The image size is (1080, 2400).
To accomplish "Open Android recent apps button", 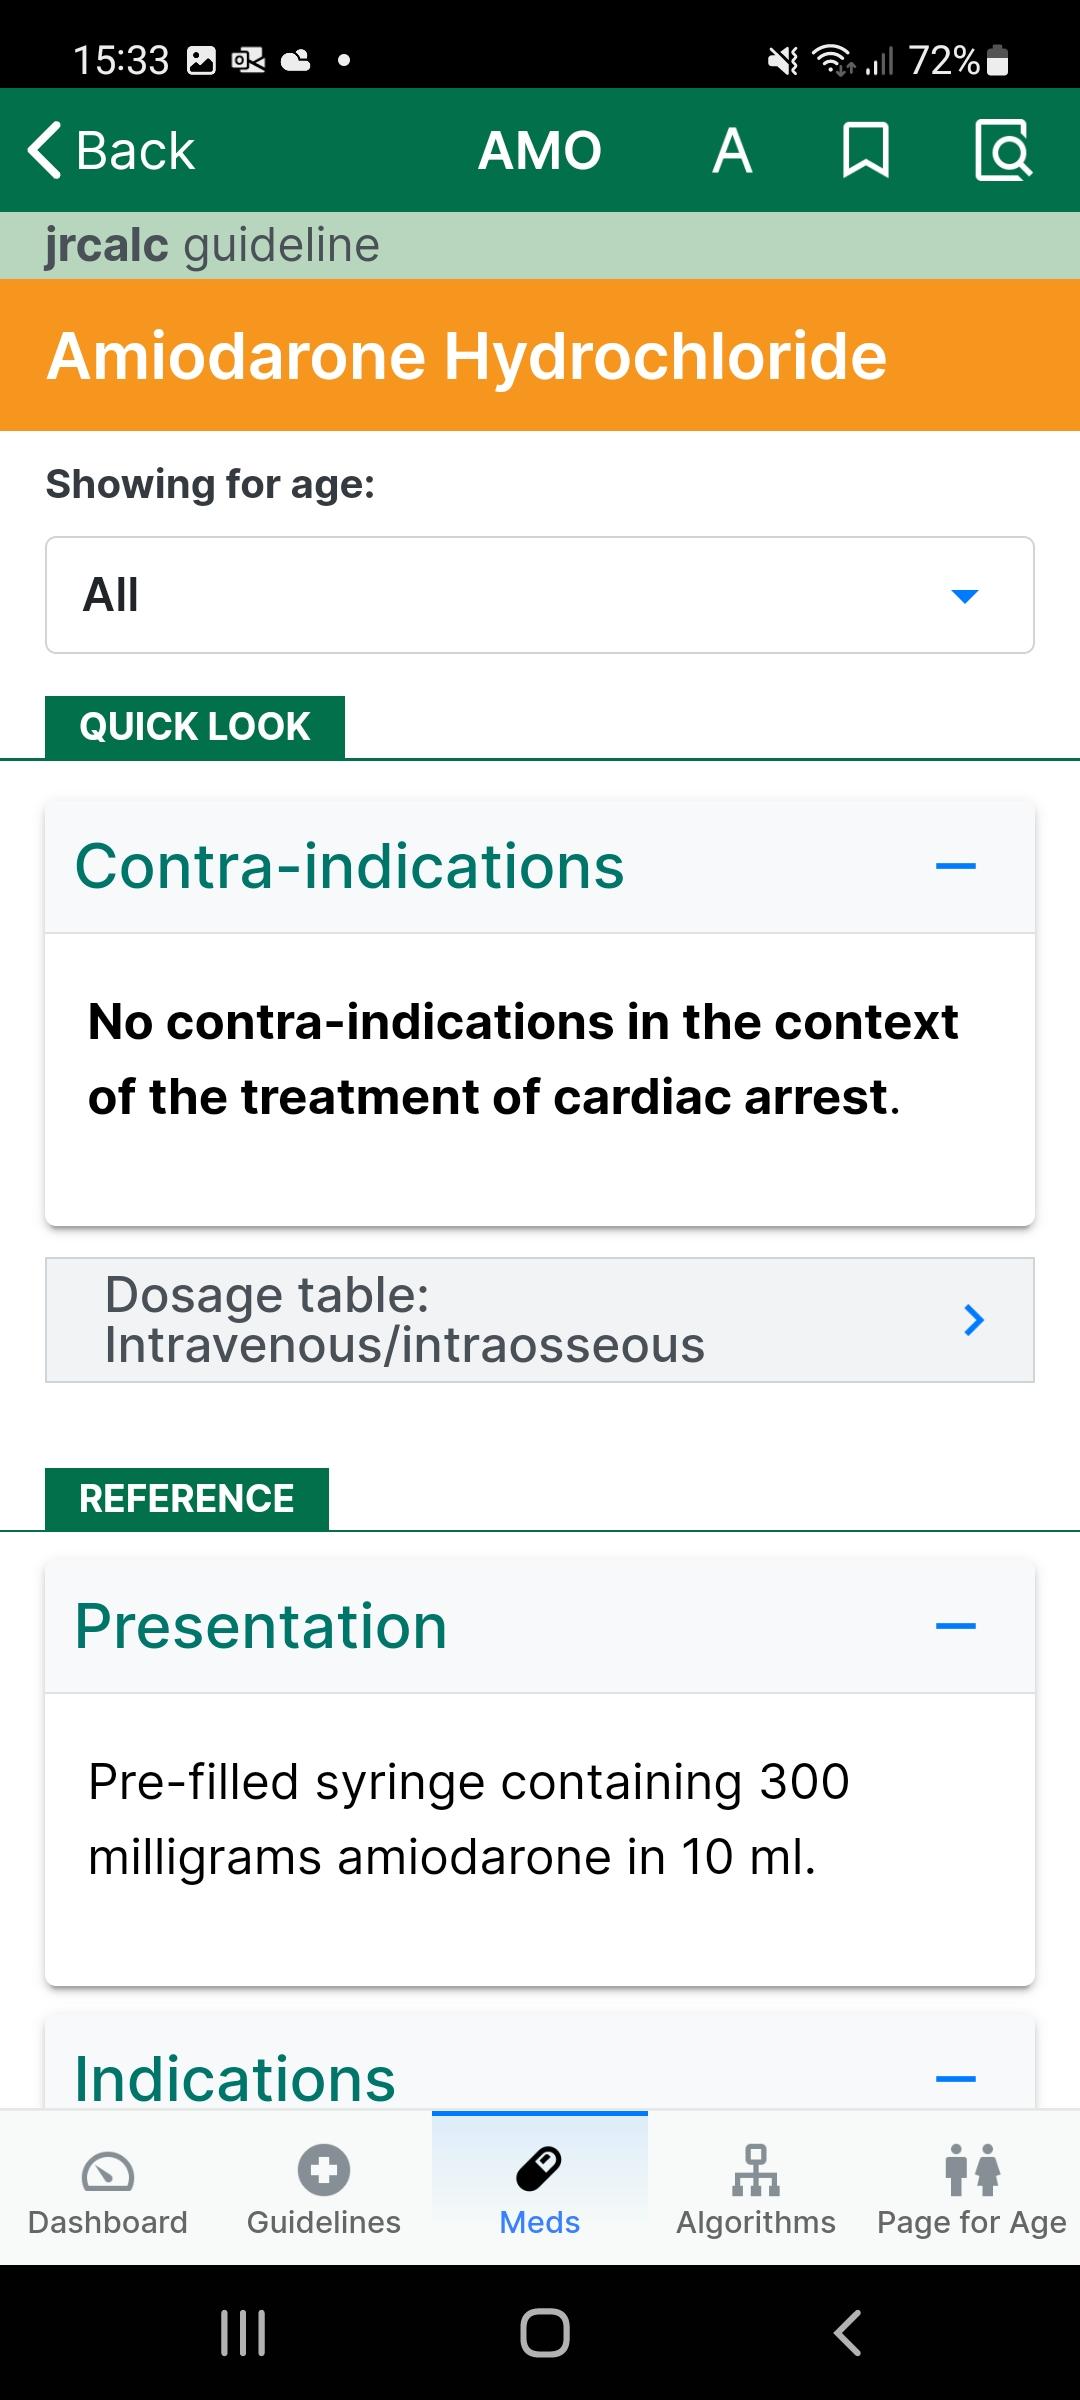I will (243, 2333).
